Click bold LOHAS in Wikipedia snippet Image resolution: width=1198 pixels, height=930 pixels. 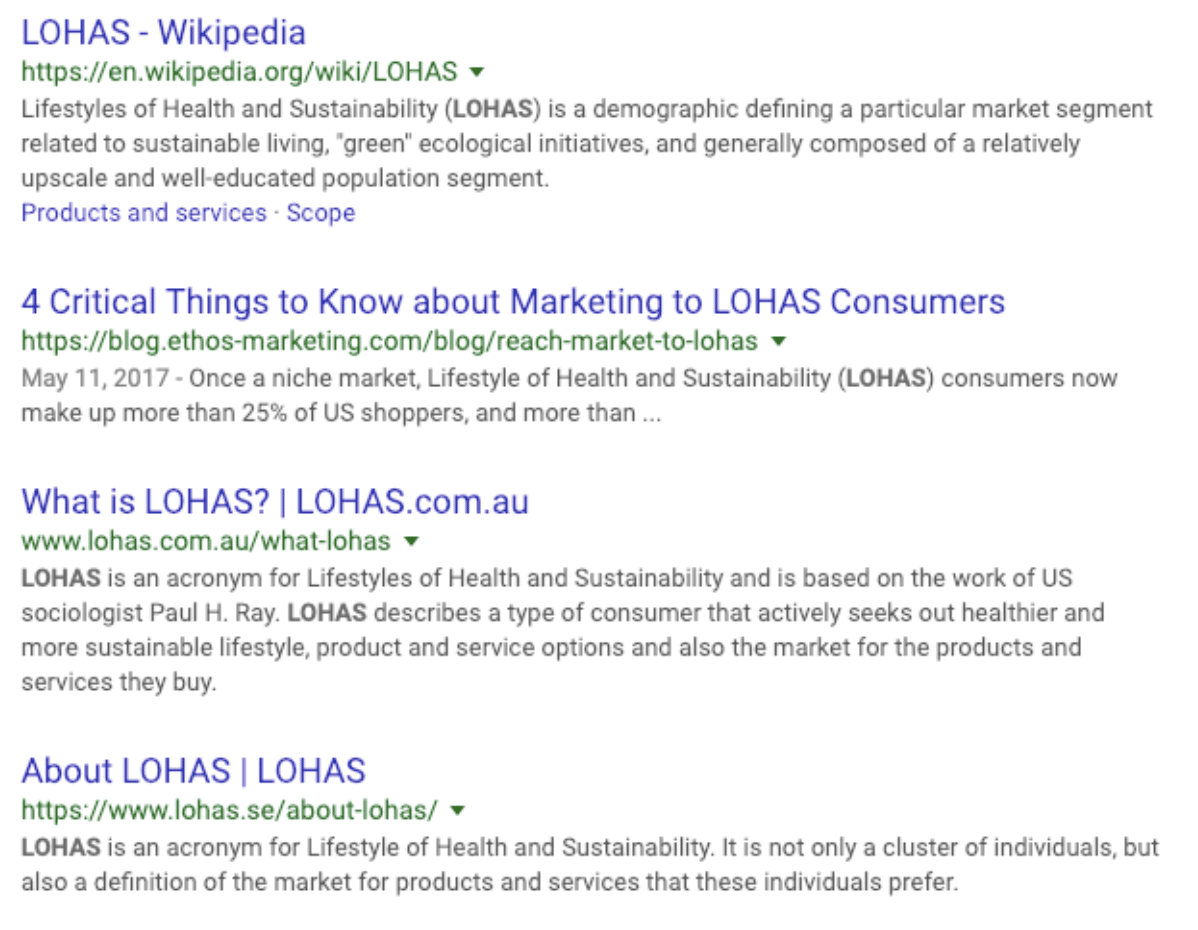(x=493, y=109)
